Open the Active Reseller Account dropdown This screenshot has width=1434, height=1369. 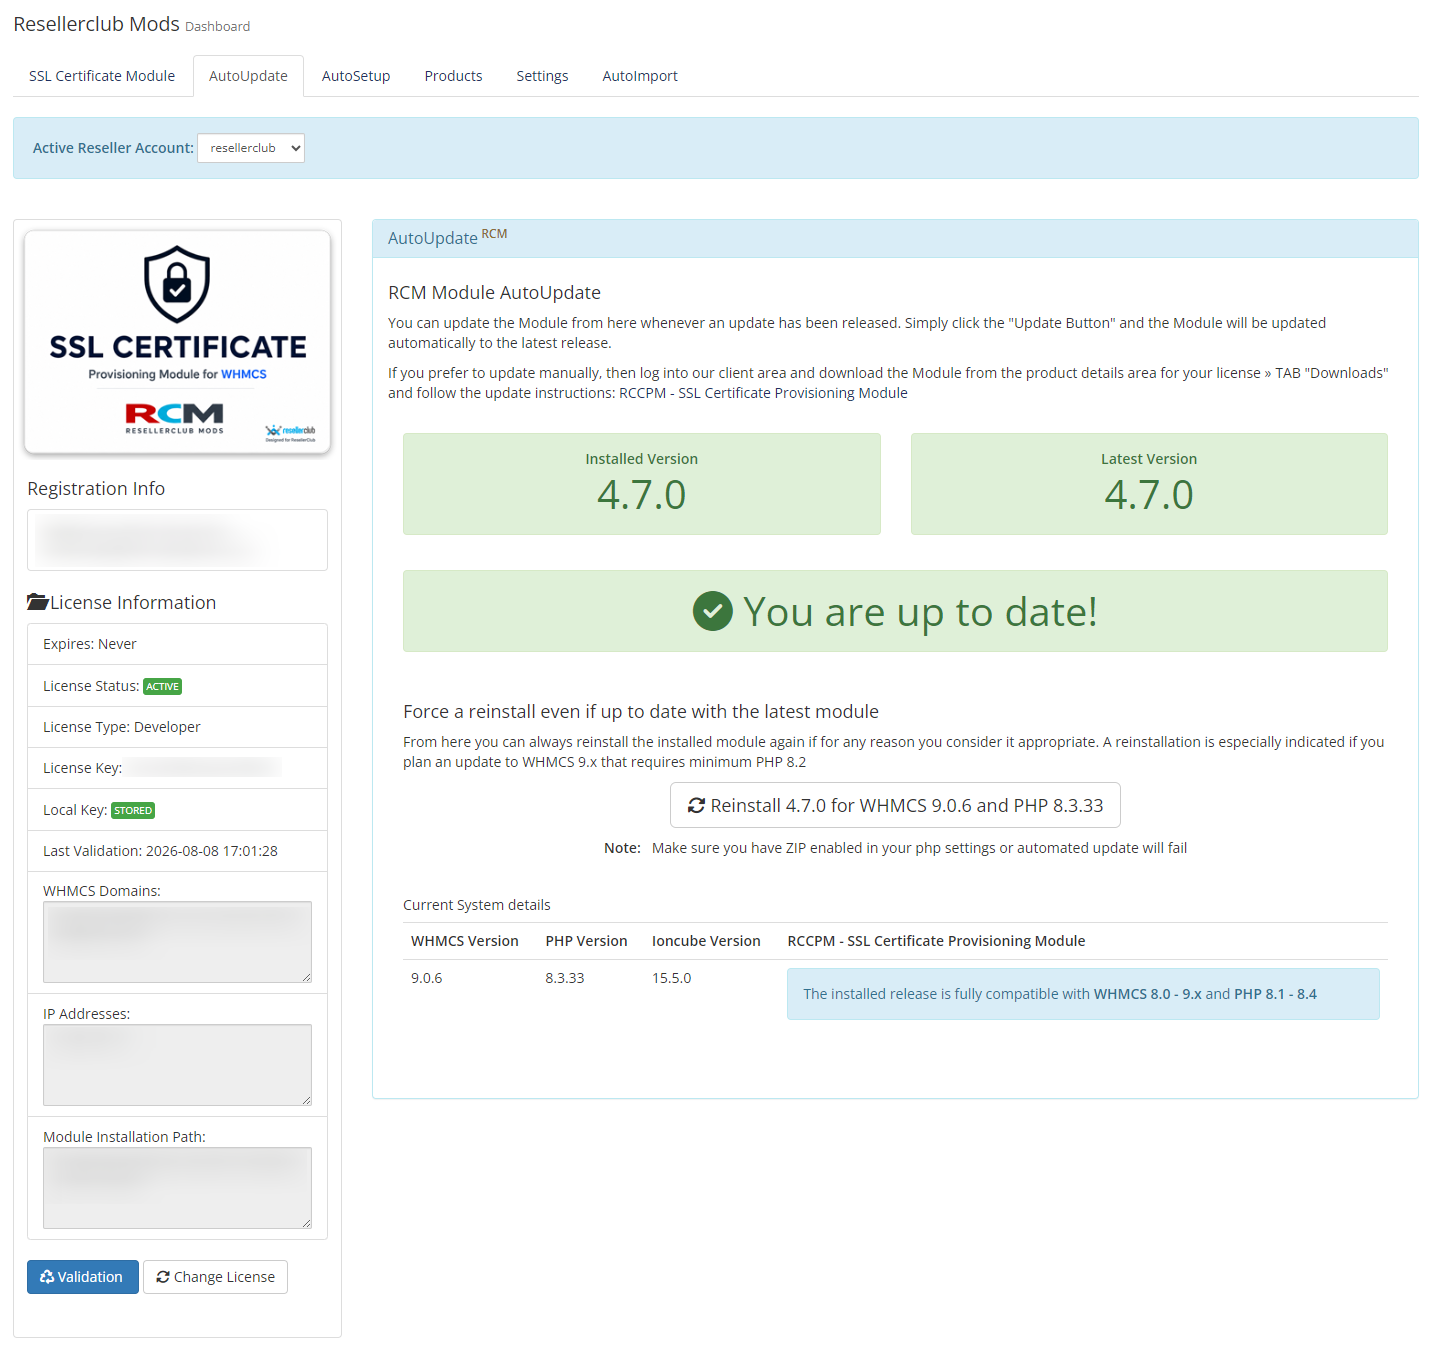tap(251, 148)
